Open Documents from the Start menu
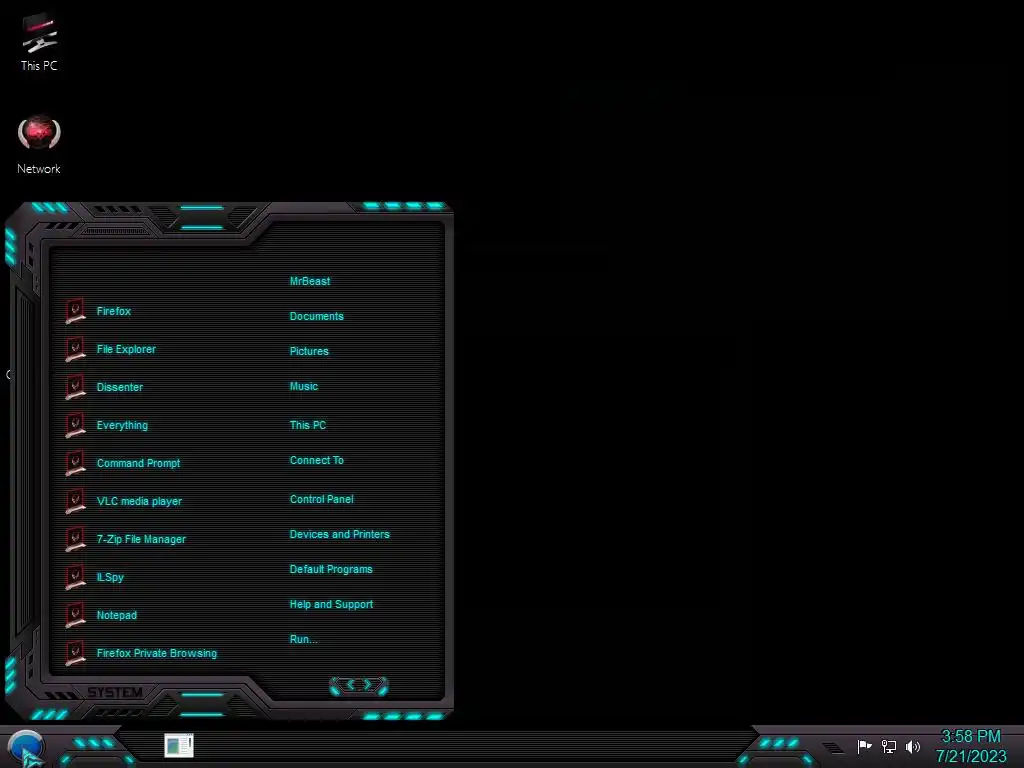 point(317,316)
